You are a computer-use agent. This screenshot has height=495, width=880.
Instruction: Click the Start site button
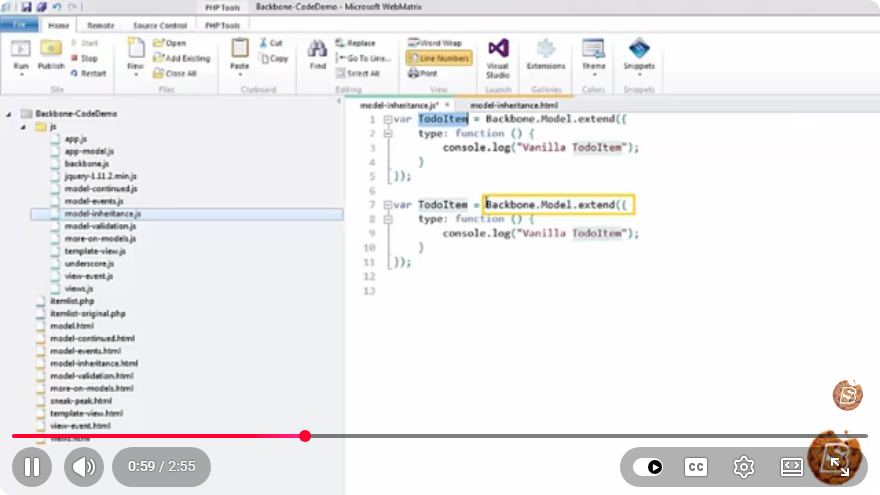(x=84, y=43)
